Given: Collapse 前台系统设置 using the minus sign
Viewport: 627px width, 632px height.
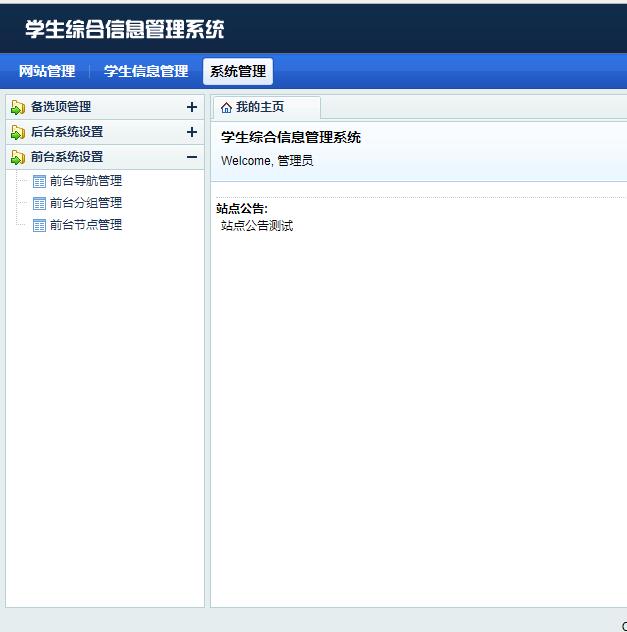Looking at the screenshot, I should pos(192,157).
